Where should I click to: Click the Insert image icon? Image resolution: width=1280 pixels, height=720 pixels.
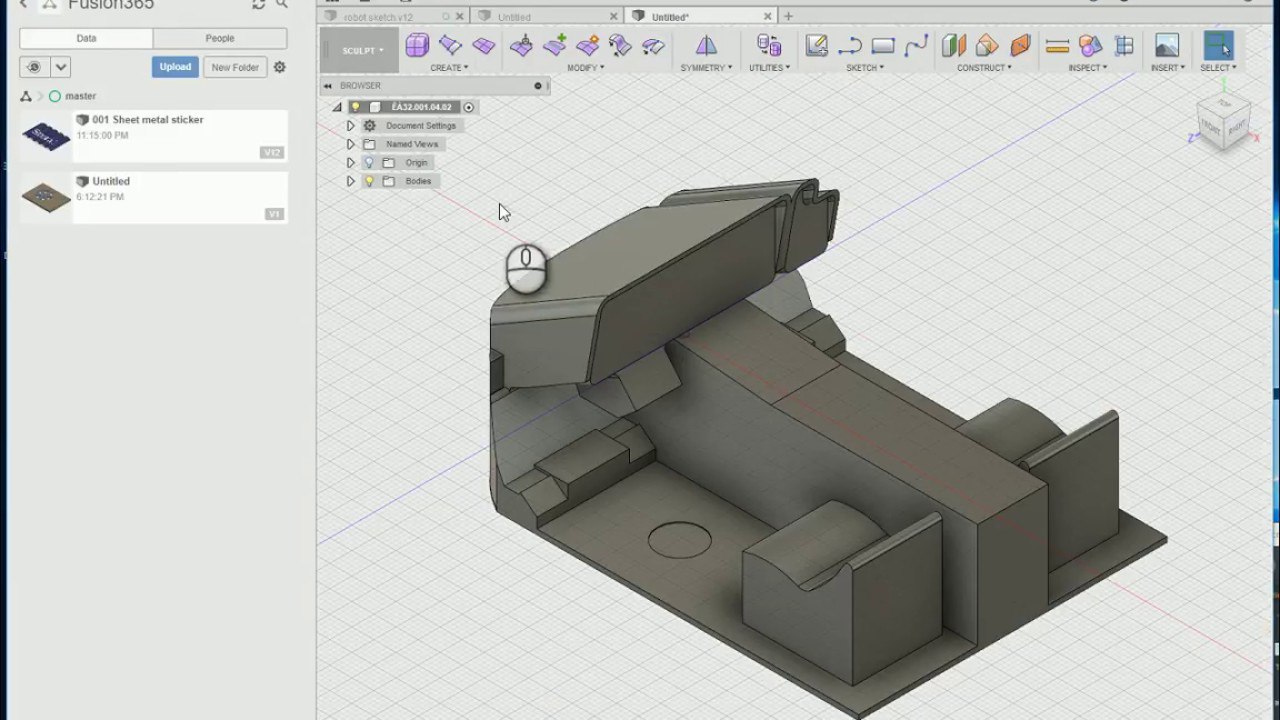[x=1166, y=46]
